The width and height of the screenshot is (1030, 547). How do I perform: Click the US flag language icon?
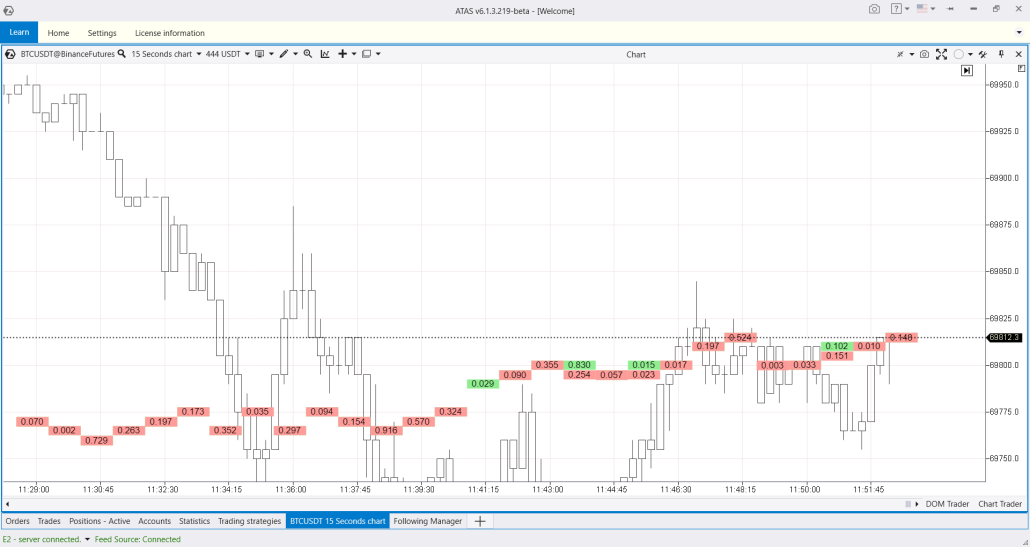tap(922, 9)
